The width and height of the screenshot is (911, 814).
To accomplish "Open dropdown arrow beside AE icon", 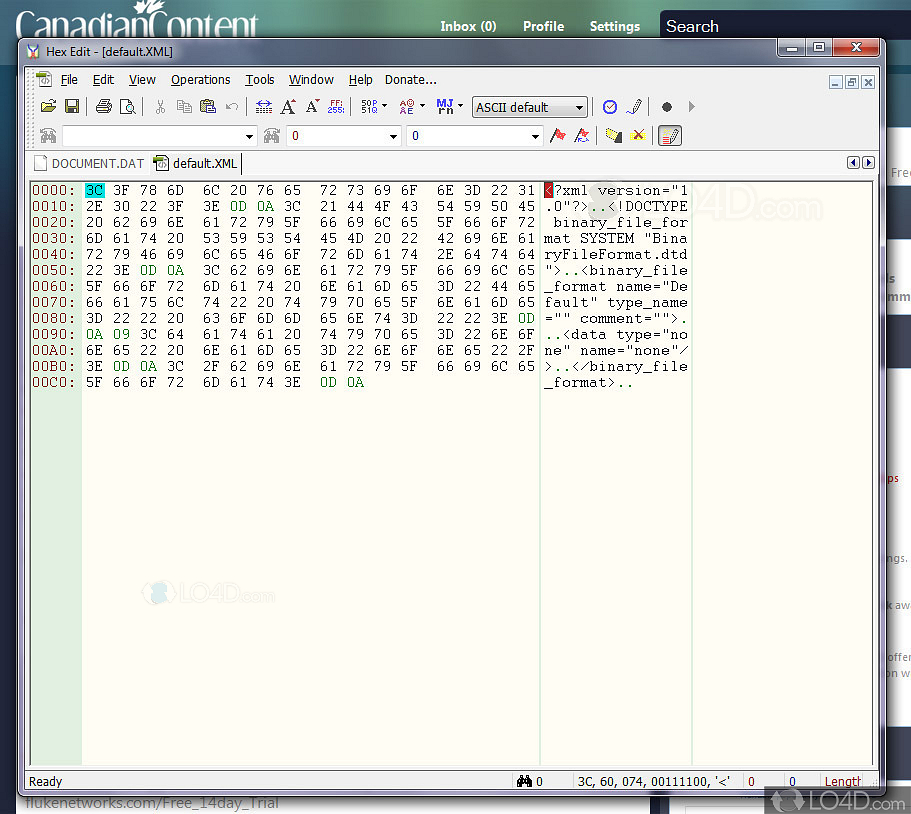I will [422, 106].
